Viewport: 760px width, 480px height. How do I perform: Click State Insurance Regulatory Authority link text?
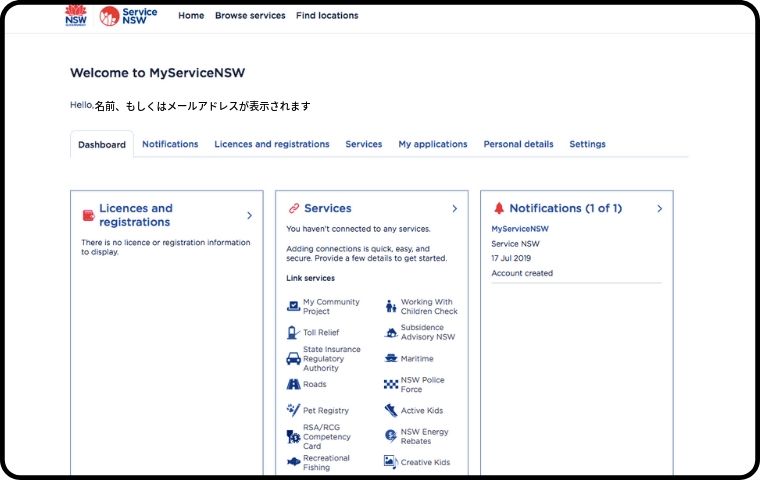pyautogui.click(x=332, y=359)
